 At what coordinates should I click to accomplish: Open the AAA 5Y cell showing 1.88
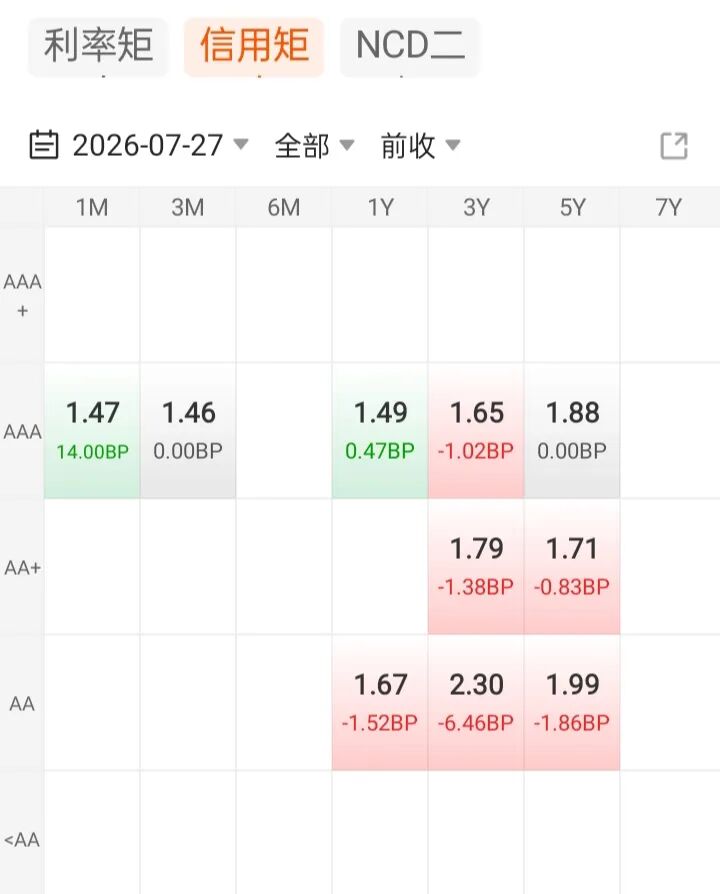[572, 430]
